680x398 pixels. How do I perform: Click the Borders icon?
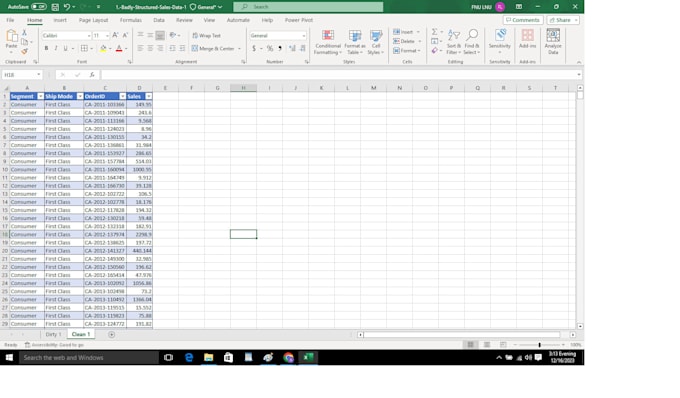(84, 48)
